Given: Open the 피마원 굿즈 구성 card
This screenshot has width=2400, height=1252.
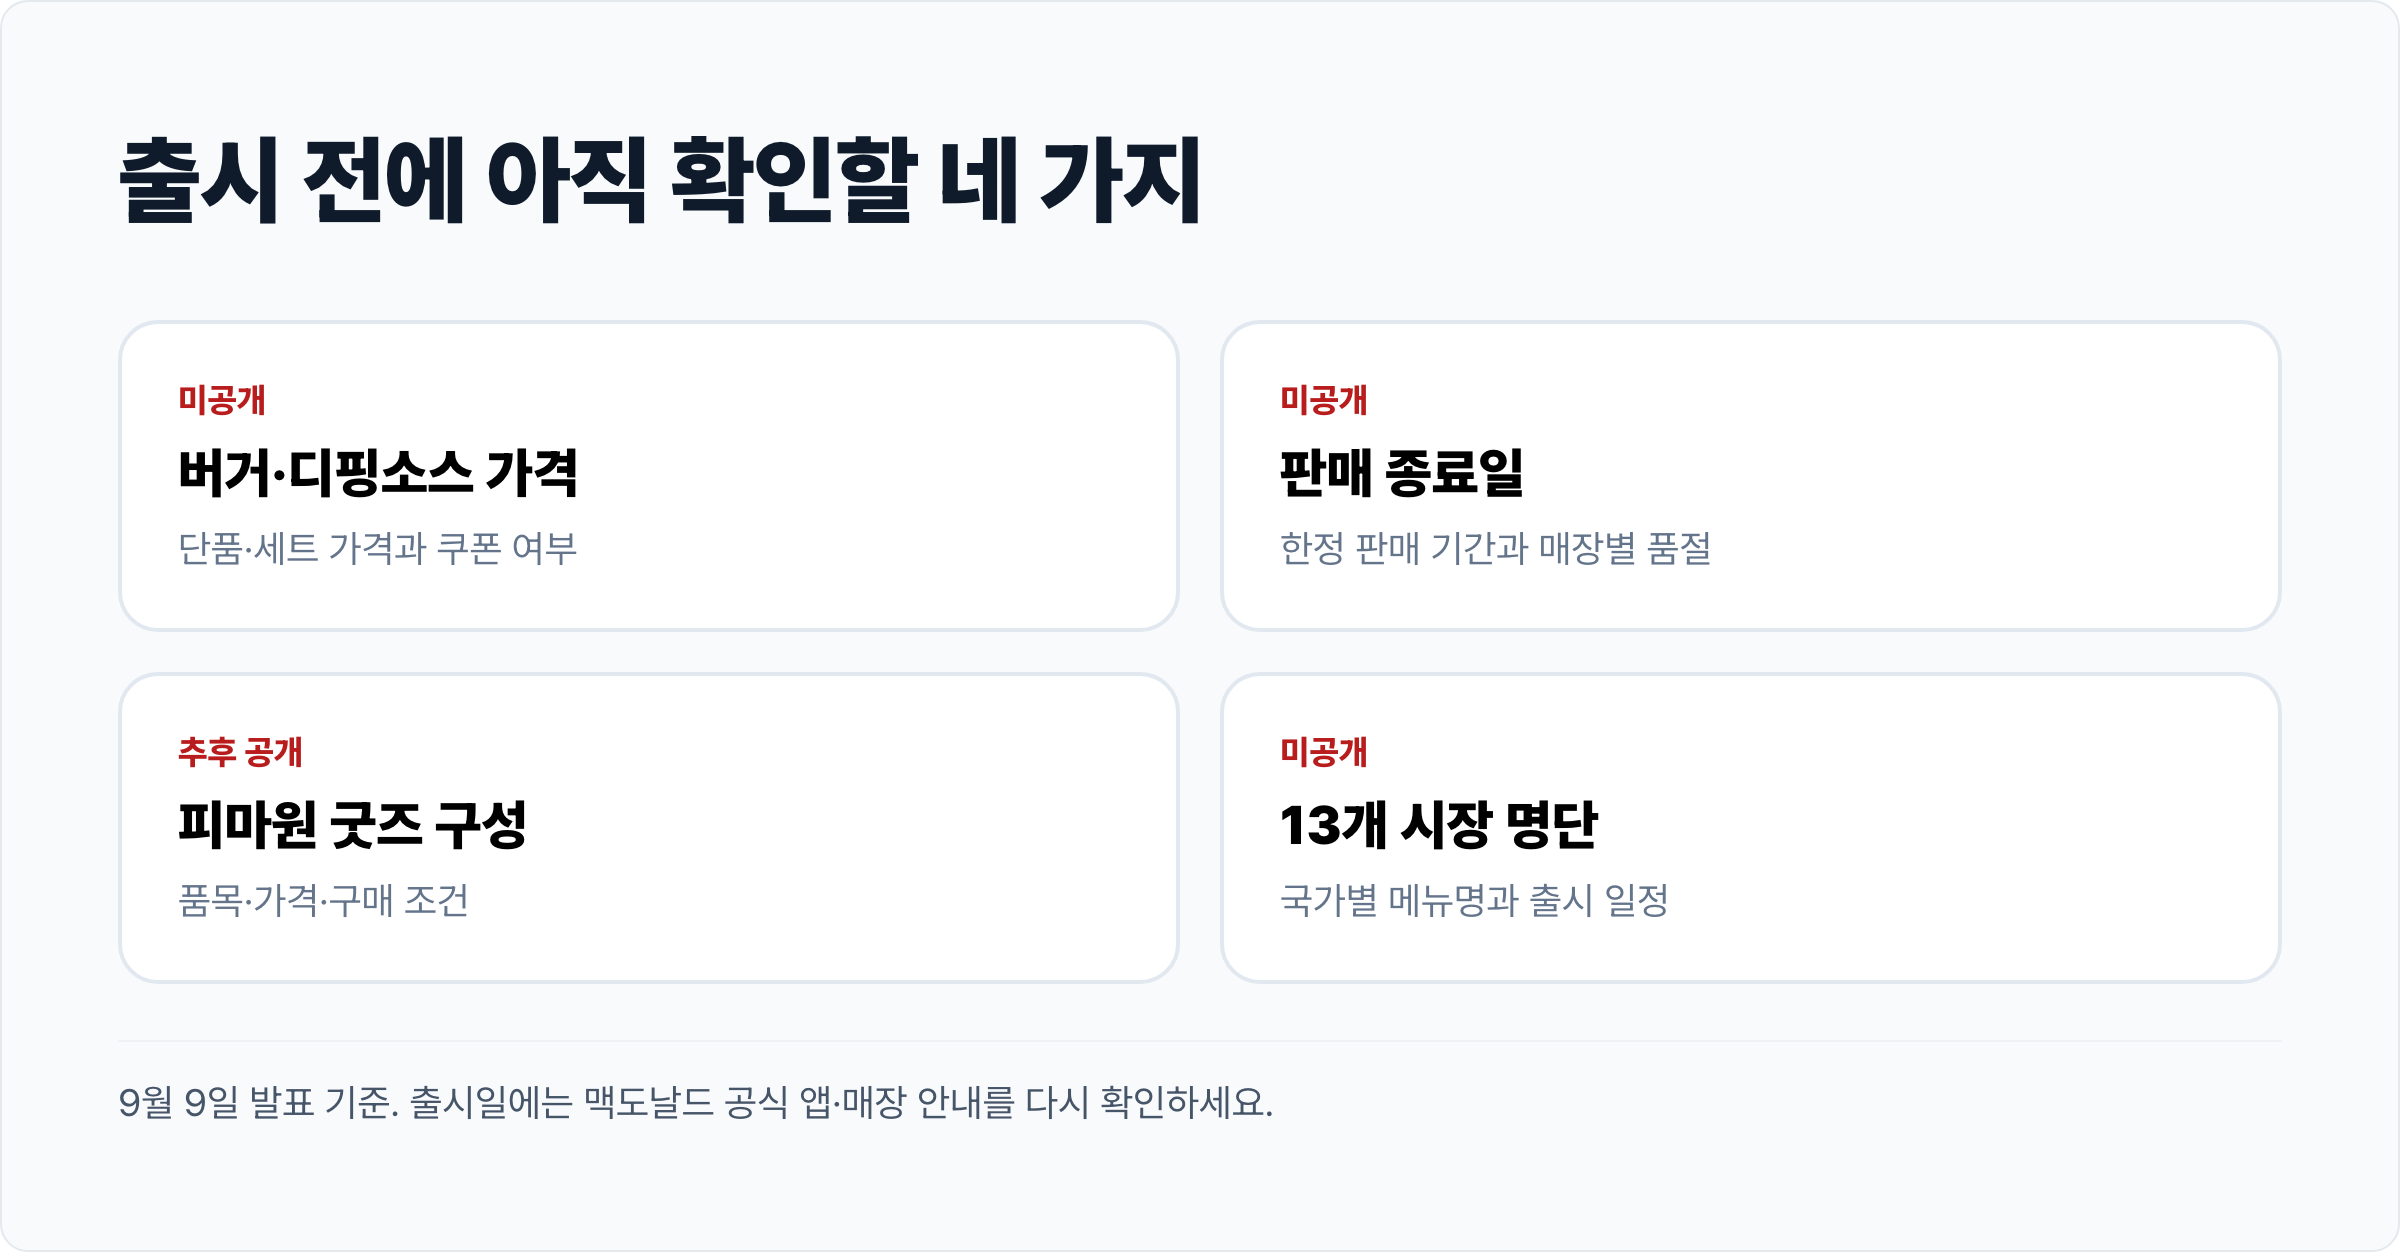Looking at the screenshot, I should 649,828.
